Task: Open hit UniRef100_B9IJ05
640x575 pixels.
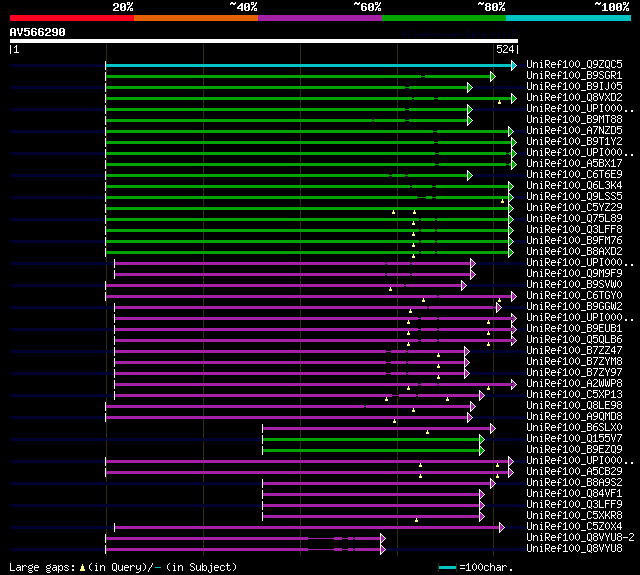Action: [574, 87]
